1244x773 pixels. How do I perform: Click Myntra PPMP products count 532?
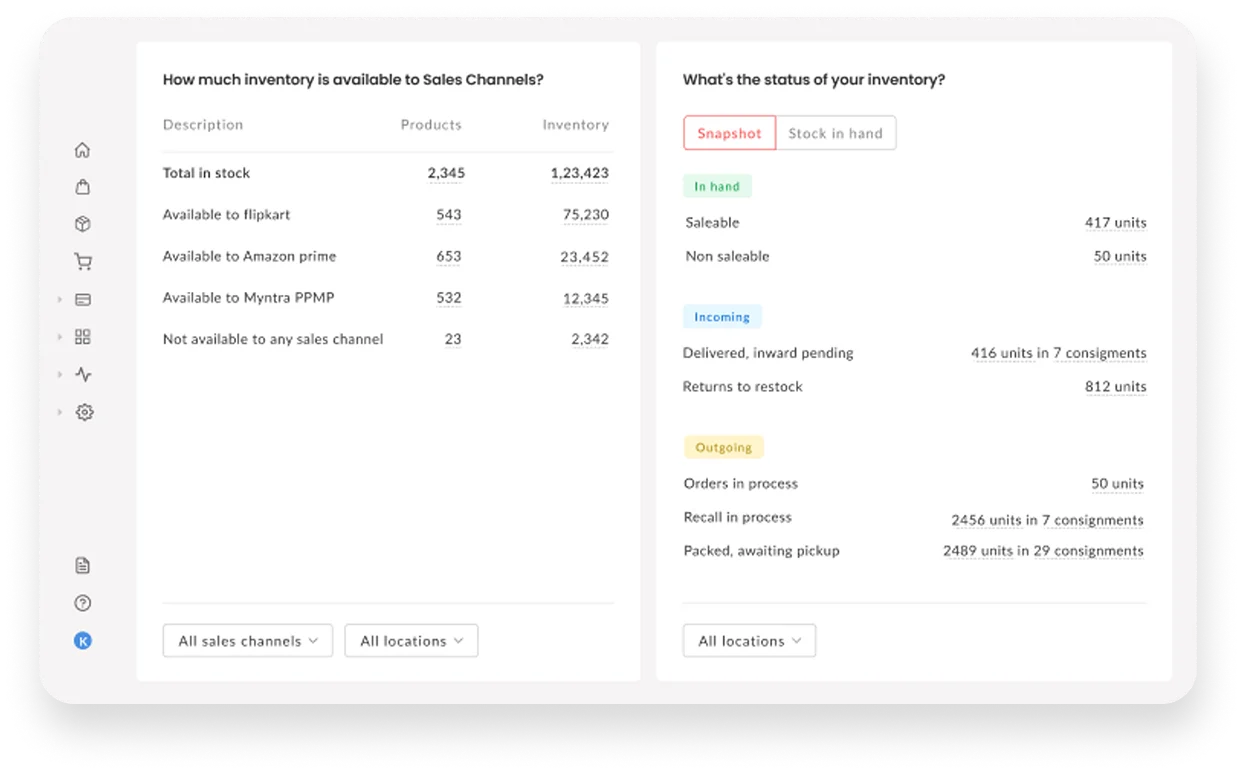click(449, 298)
